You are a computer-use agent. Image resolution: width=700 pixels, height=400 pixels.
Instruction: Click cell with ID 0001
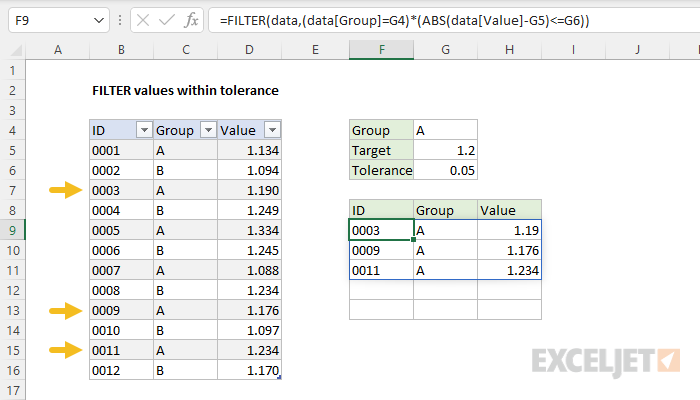pos(121,150)
